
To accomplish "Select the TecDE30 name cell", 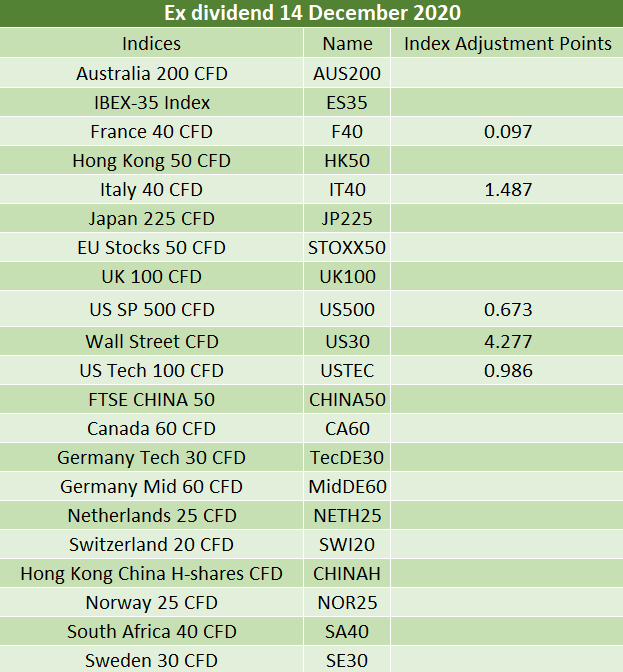I will 347,457.
